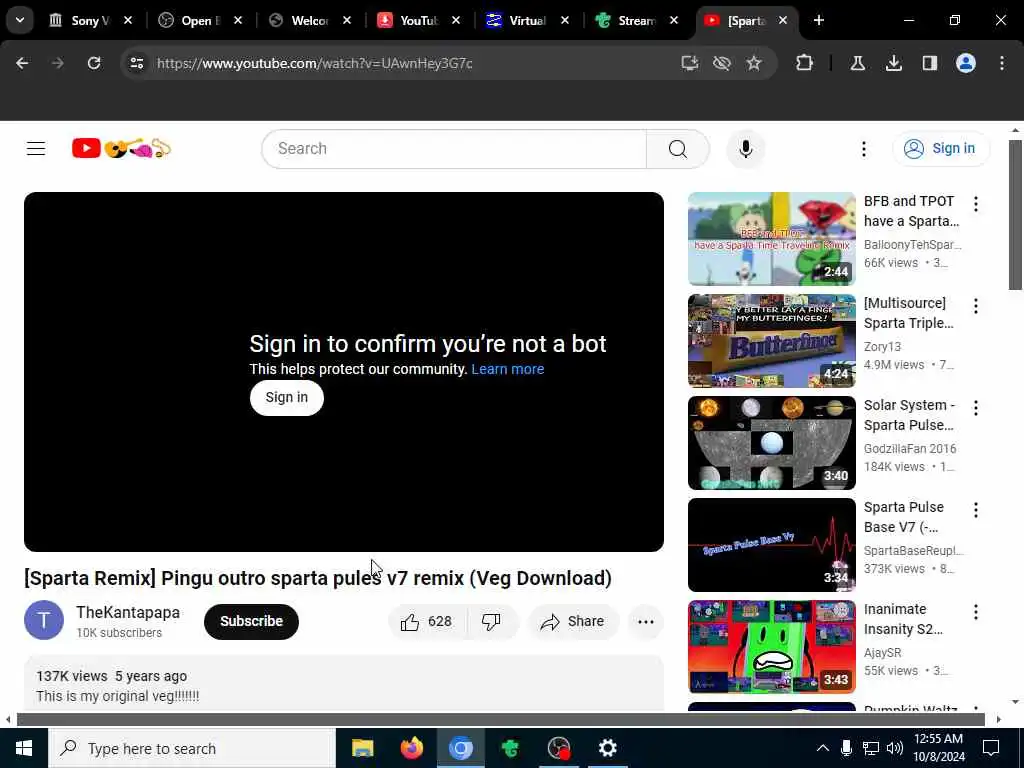
Task: Switch to the Welcome tab
Action: (x=309, y=20)
